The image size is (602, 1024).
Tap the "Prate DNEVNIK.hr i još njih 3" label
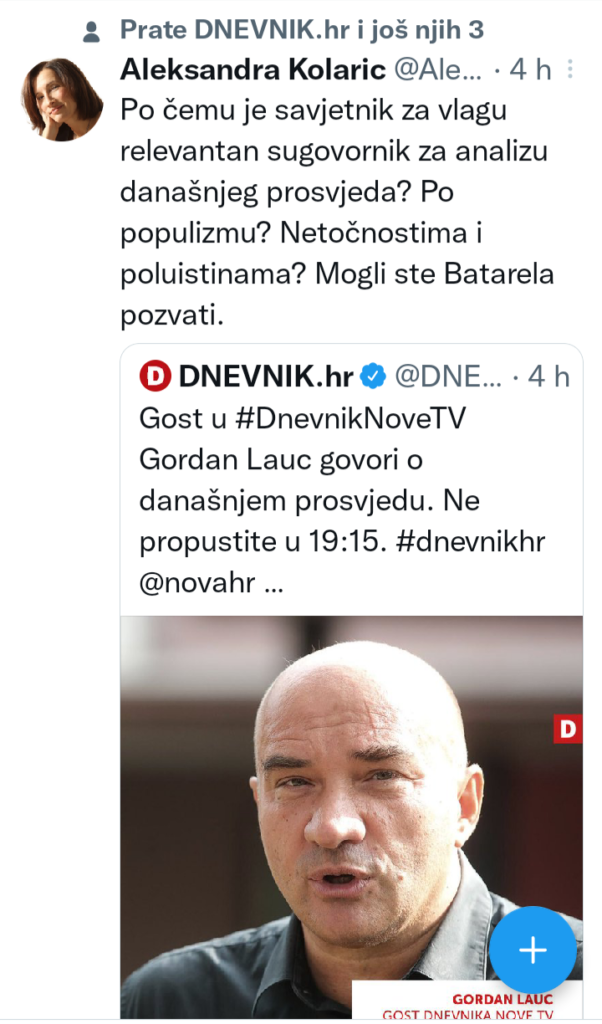pos(302,30)
